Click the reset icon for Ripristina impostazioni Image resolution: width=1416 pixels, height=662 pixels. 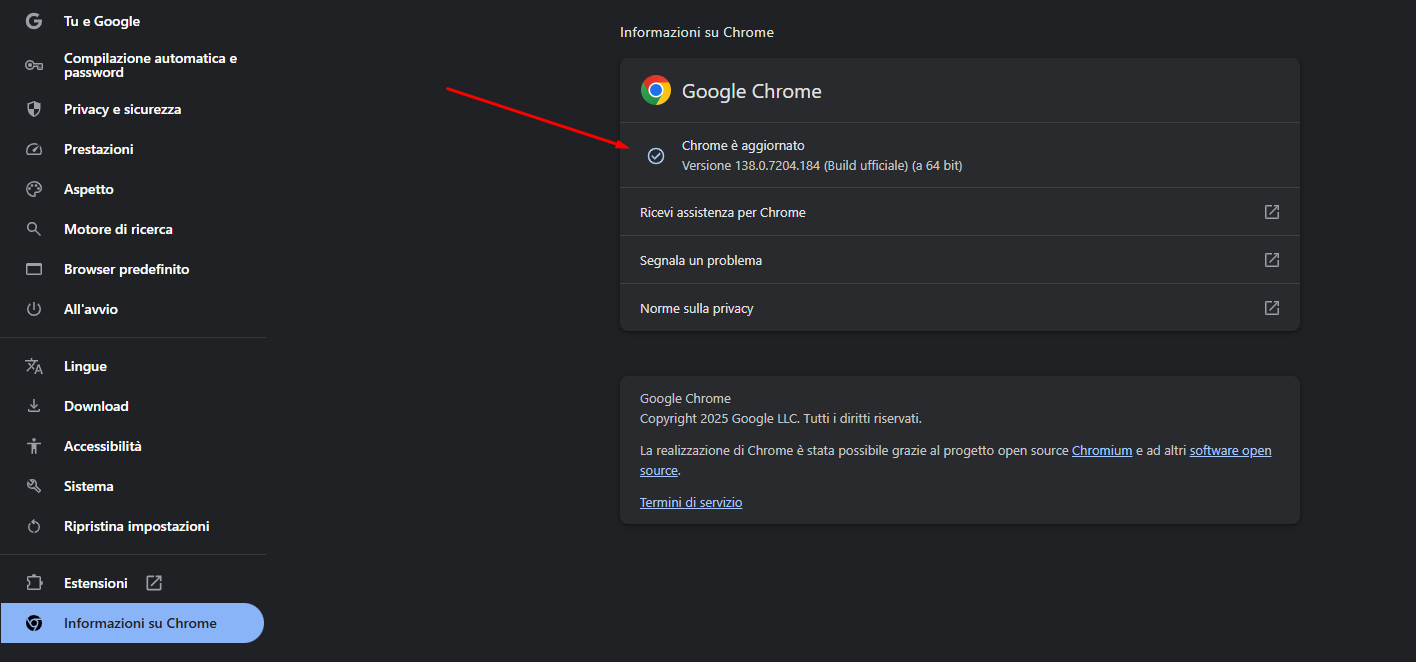[34, 526]
